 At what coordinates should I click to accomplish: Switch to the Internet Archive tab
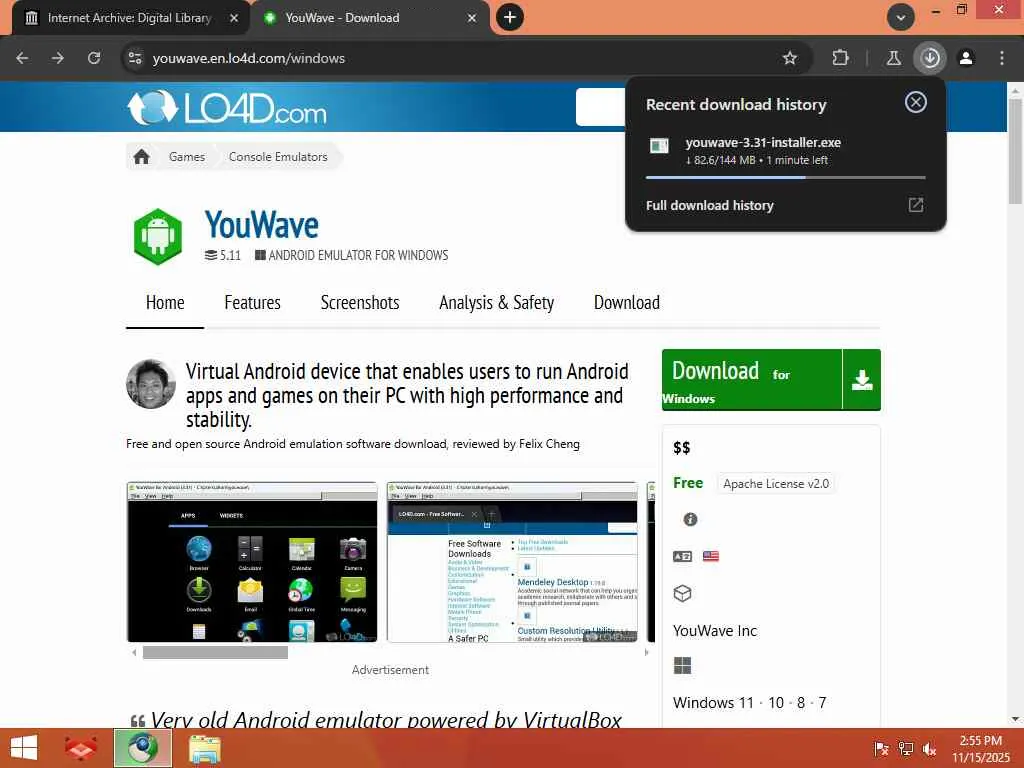(129, 18)
